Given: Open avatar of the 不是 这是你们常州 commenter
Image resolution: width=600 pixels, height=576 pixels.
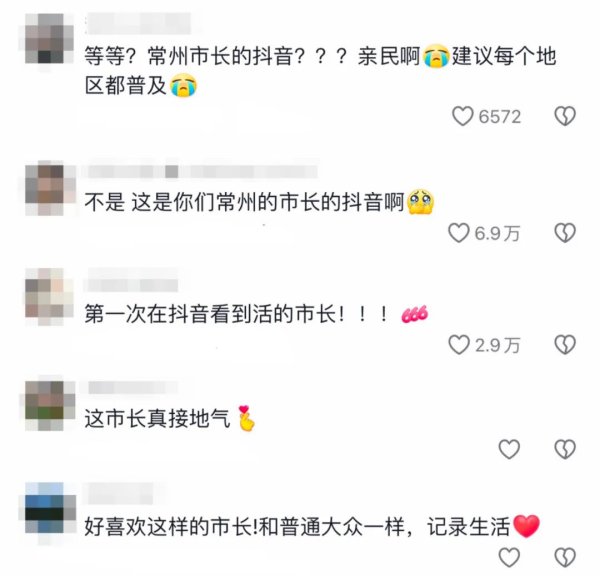Looking at the screenshot, I should [x=50, y=189].
